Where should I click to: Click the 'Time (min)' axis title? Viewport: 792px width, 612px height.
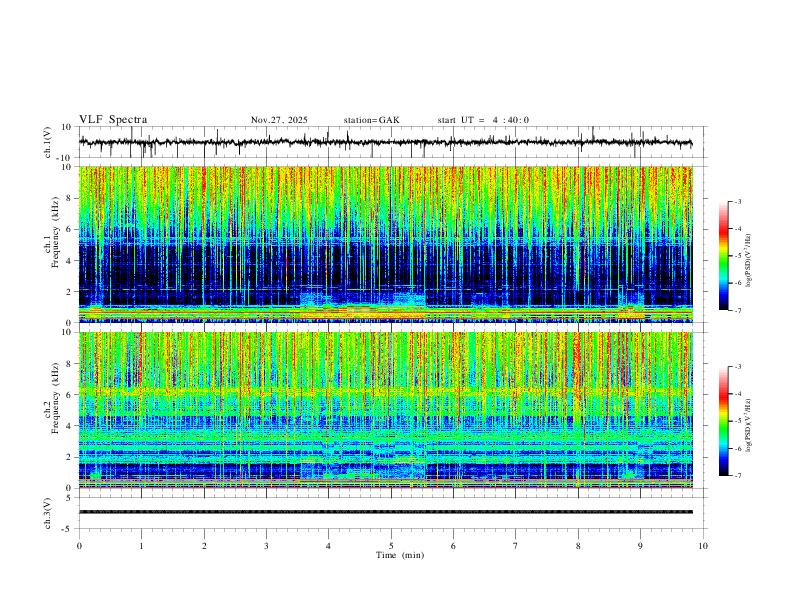(400, 555)
